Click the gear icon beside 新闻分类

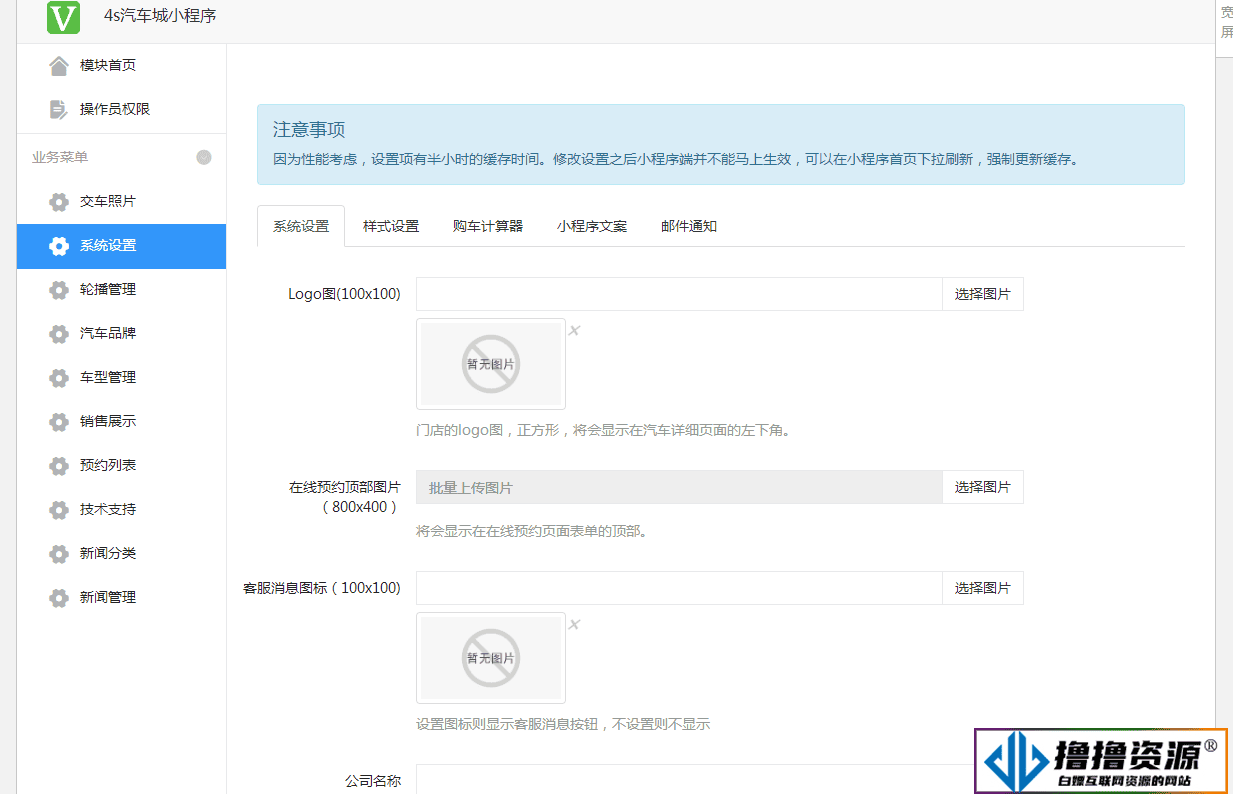tap(59, 553)
